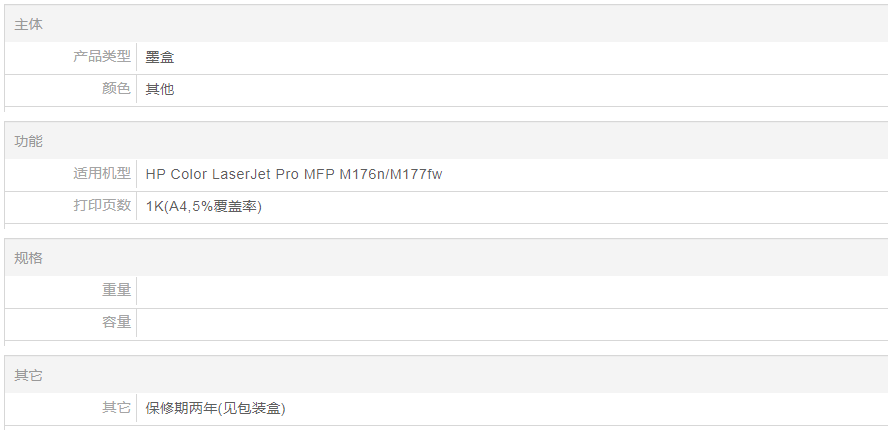
Task: Click the empty 容量 value cell
Action: click(500, 323)
